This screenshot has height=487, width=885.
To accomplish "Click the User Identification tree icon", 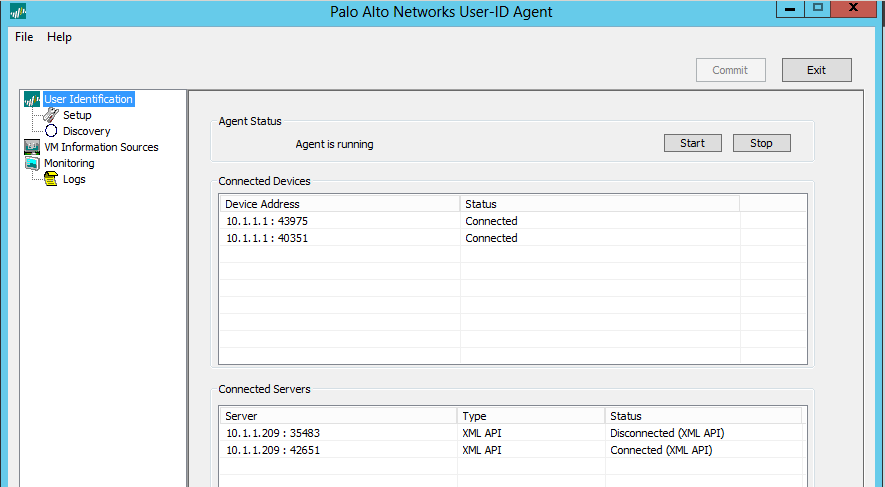I will click(x=31, y=99).
